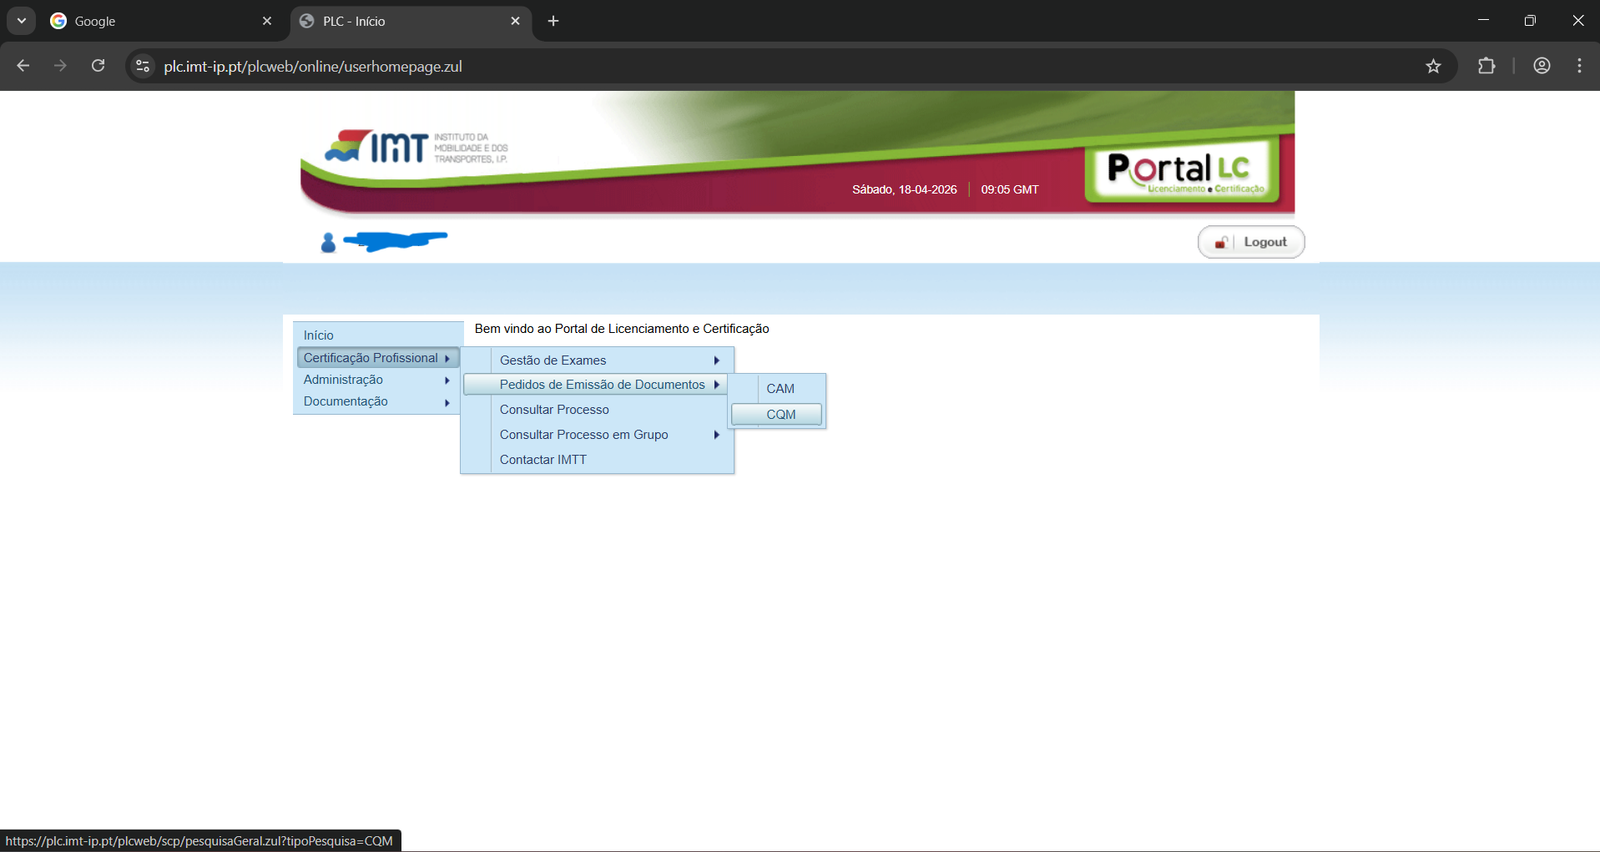
Task: Open a new browser tab
Action: (553, 21)
